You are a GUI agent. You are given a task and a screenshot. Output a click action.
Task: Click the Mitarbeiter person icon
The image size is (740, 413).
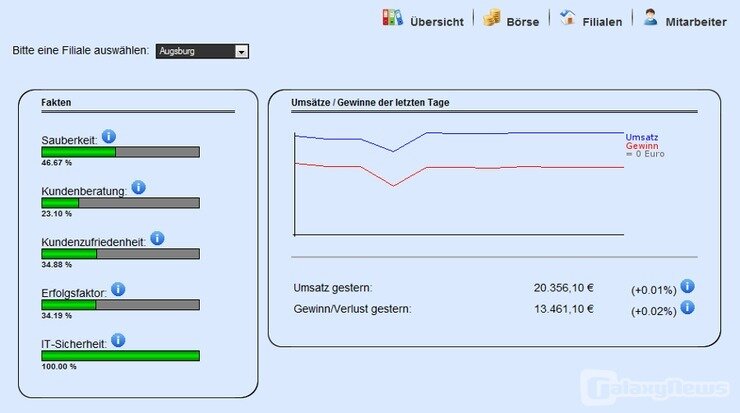(x=651, y=18)
